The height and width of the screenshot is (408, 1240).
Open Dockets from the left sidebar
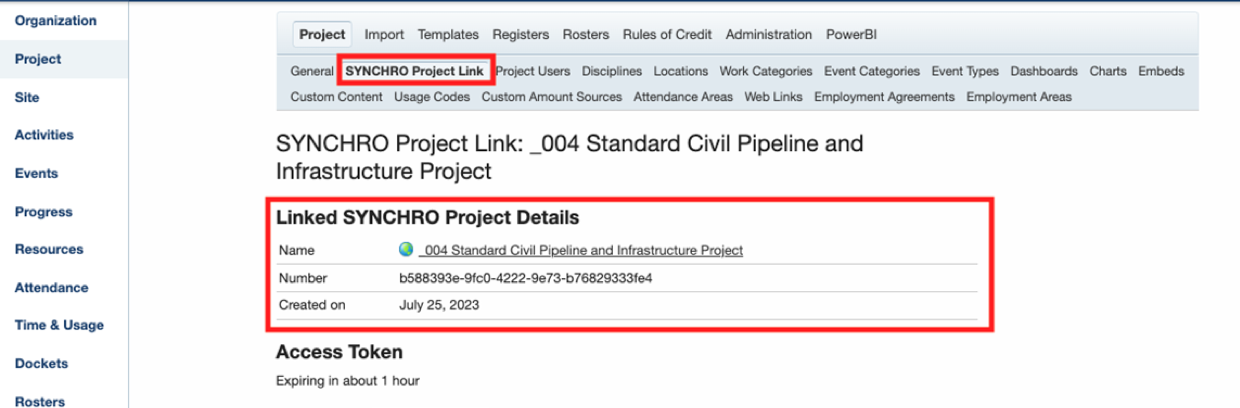(41, 363)
